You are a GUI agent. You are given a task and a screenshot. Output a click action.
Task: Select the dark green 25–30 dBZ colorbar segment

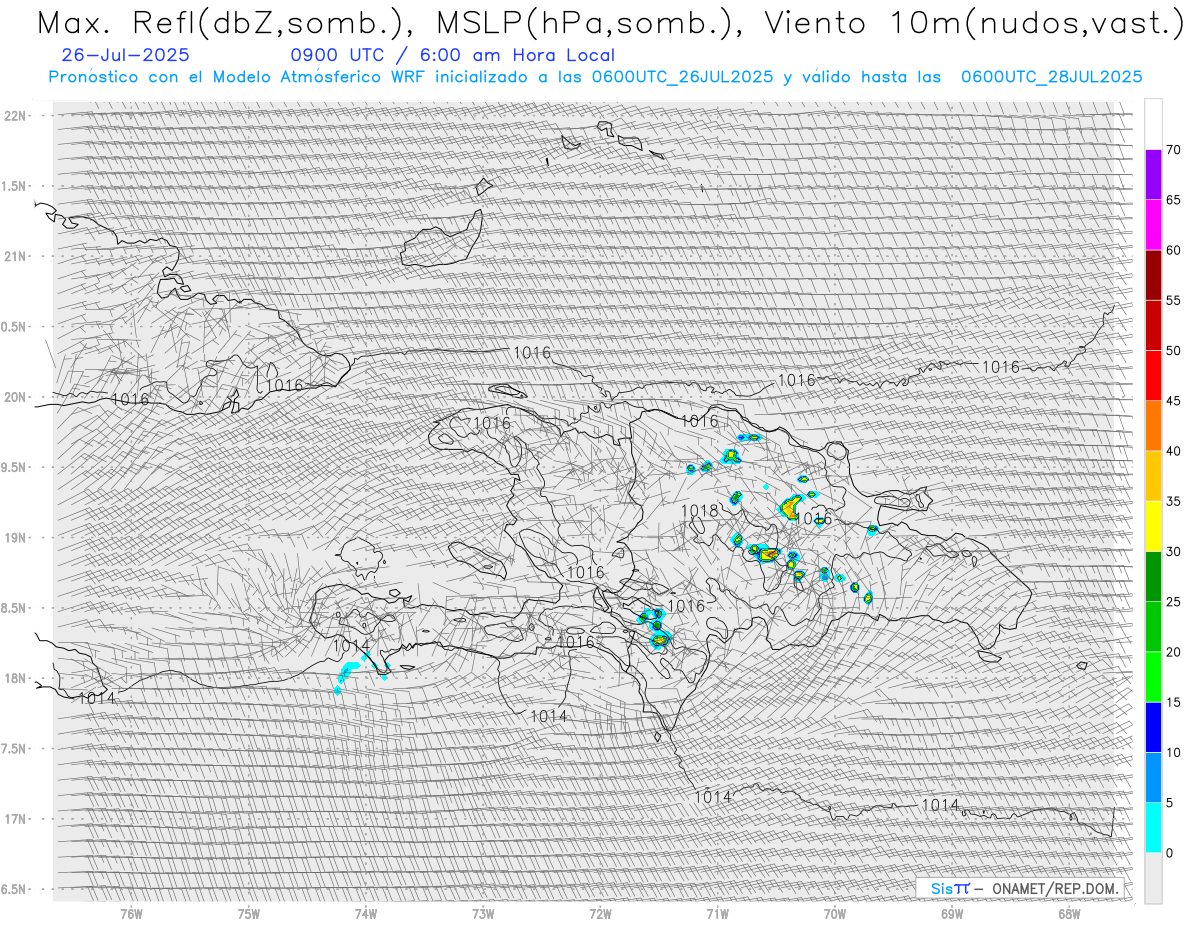(x=1153, y=577)
